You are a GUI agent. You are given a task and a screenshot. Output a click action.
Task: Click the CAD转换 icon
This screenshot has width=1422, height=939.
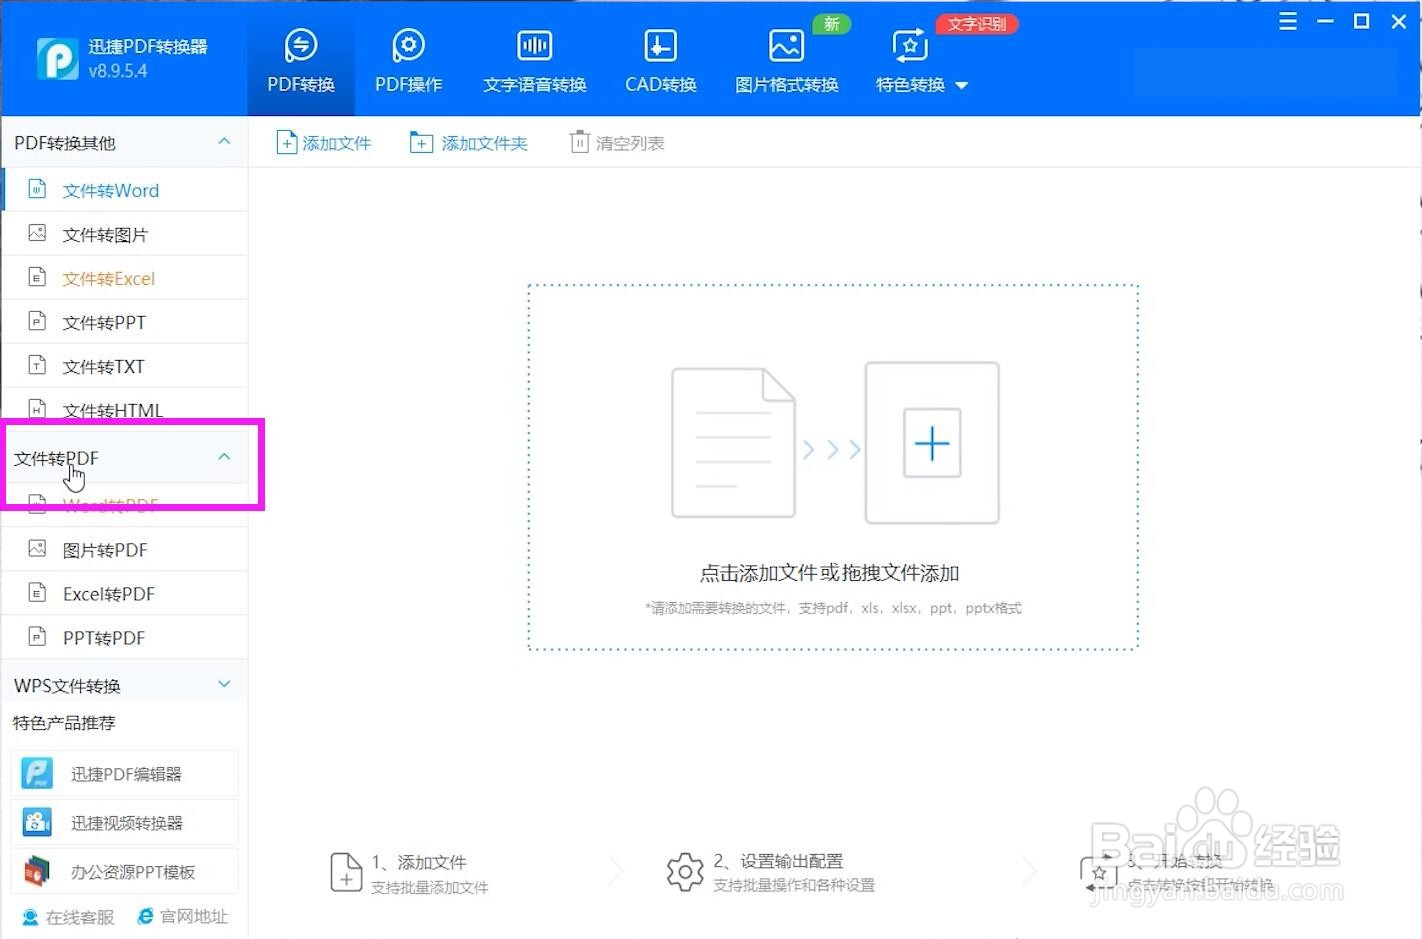(660, 45)
